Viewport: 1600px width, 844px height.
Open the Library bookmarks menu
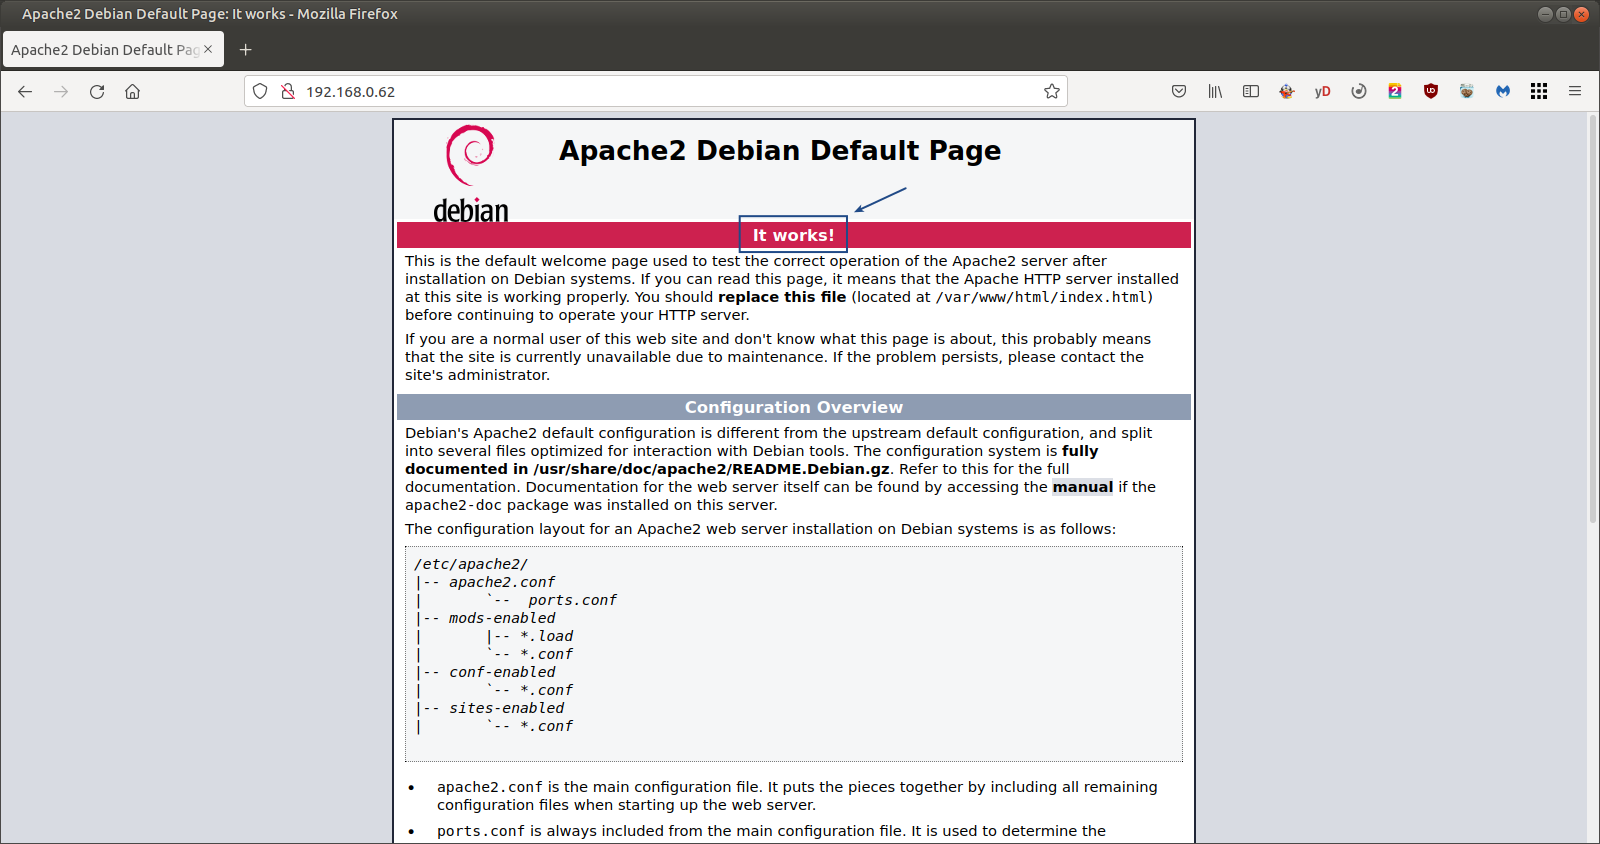coord(1215,91)
